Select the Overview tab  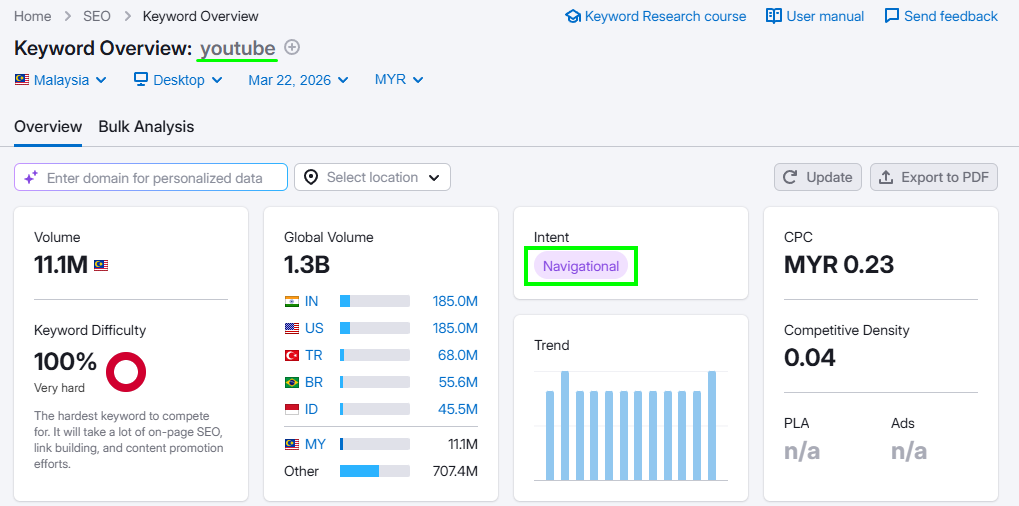[x=48, y=127]
